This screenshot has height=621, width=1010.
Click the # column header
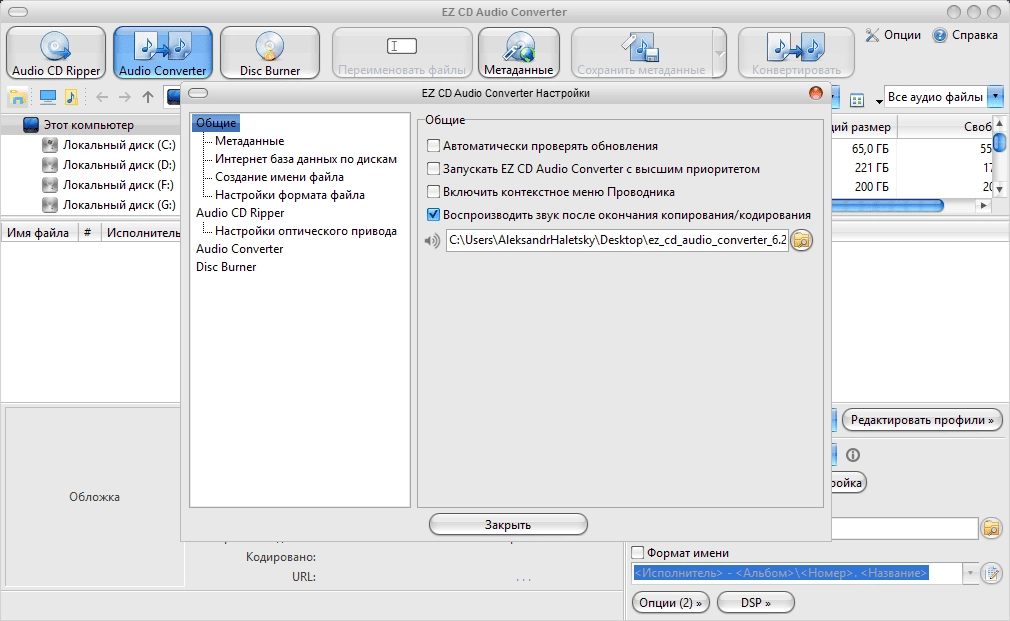click(88, 233)
